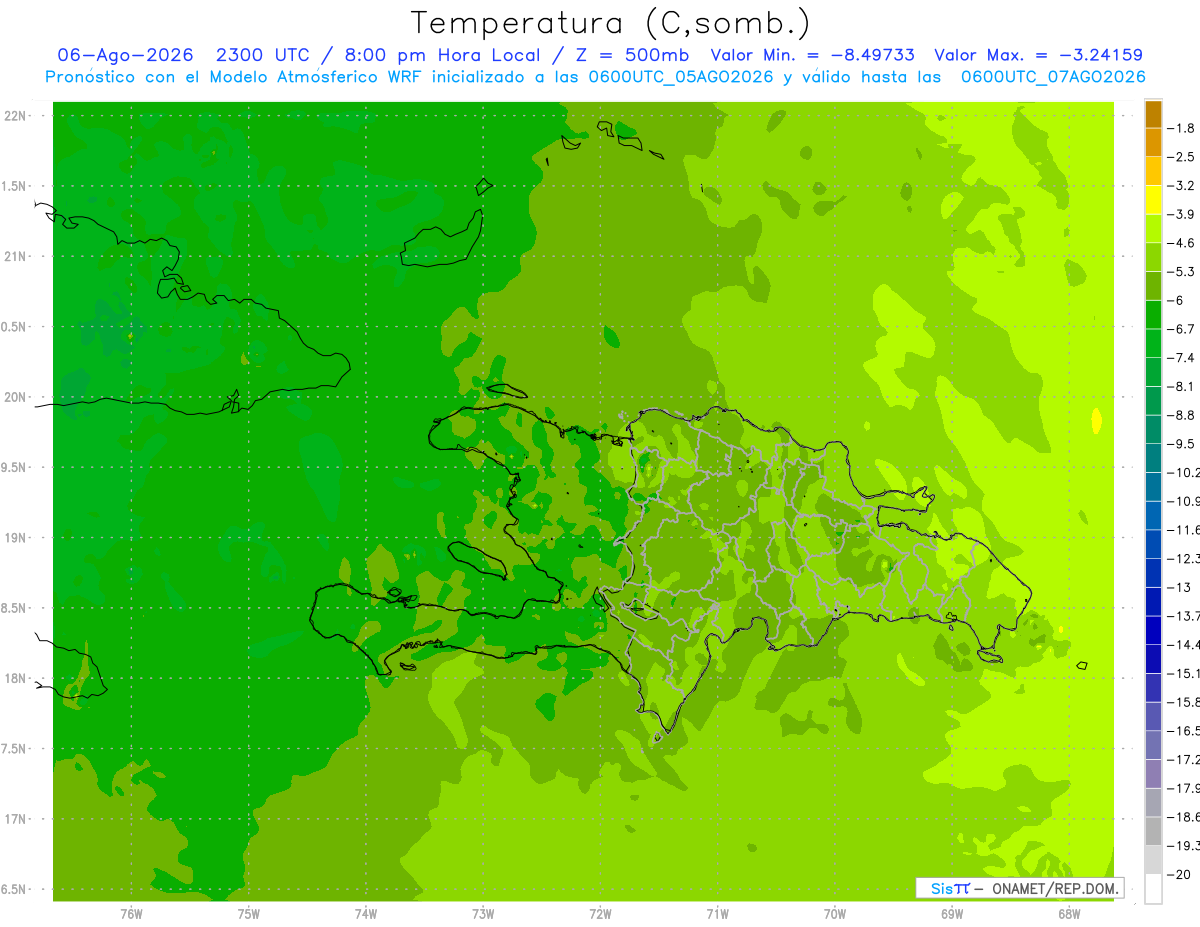Click the '72W' longitude label
Image resolution: width=1200 pixels, height=927 pixels.
point(600,914)
